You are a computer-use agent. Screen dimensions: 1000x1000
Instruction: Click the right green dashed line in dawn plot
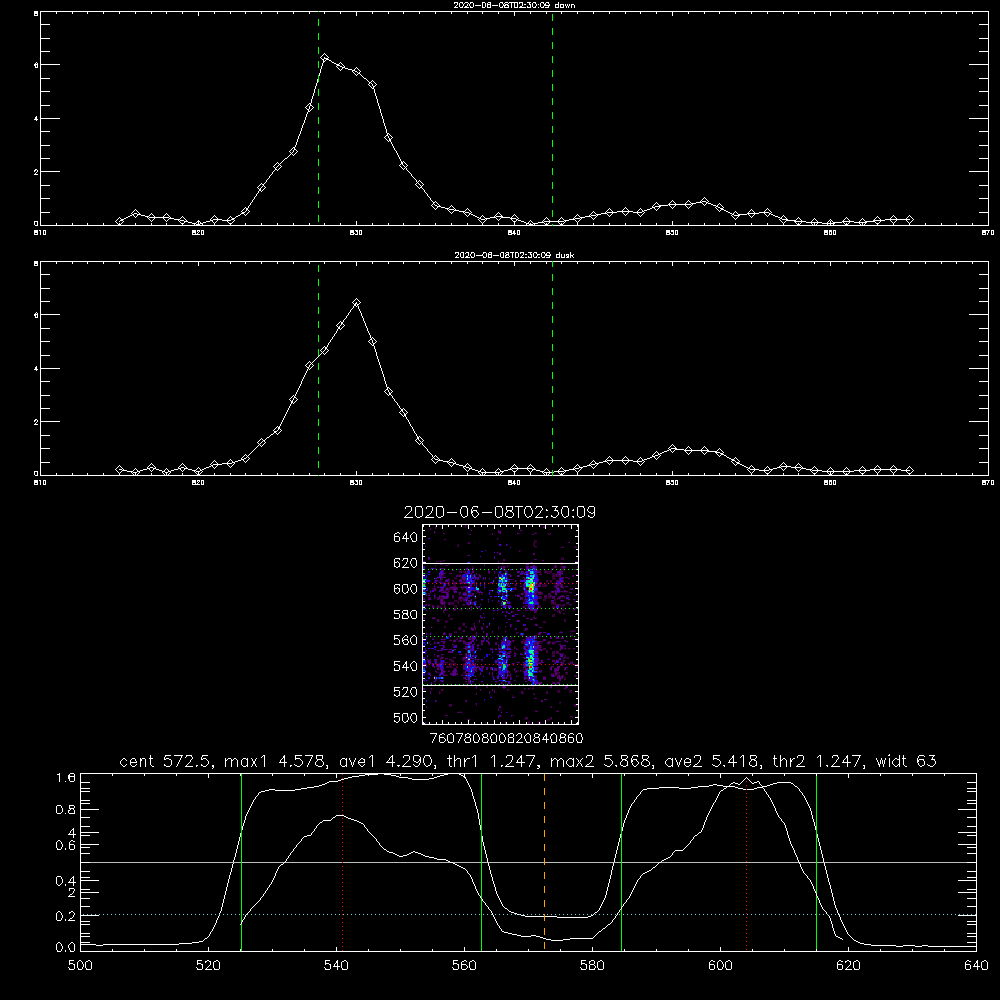pyautogui.click(x=552, y=118)
